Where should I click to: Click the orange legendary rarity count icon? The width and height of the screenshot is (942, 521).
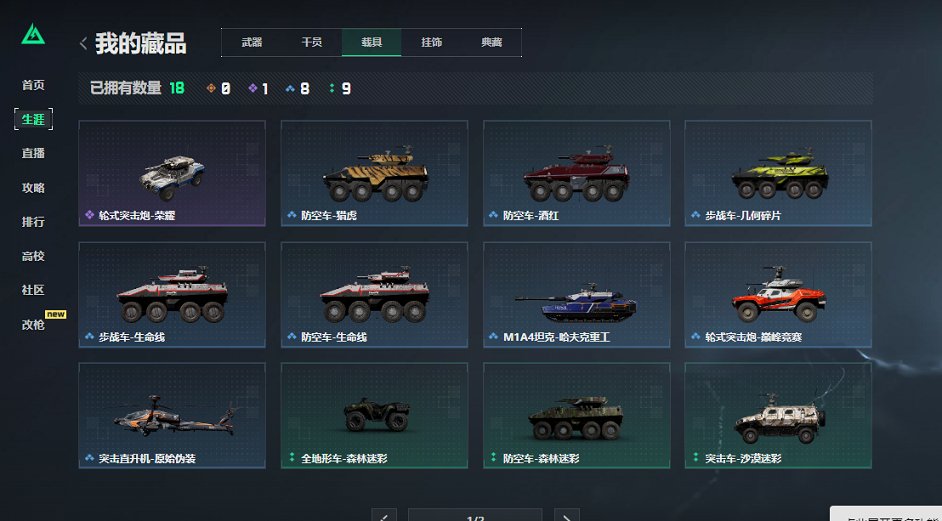click(211, 88)
